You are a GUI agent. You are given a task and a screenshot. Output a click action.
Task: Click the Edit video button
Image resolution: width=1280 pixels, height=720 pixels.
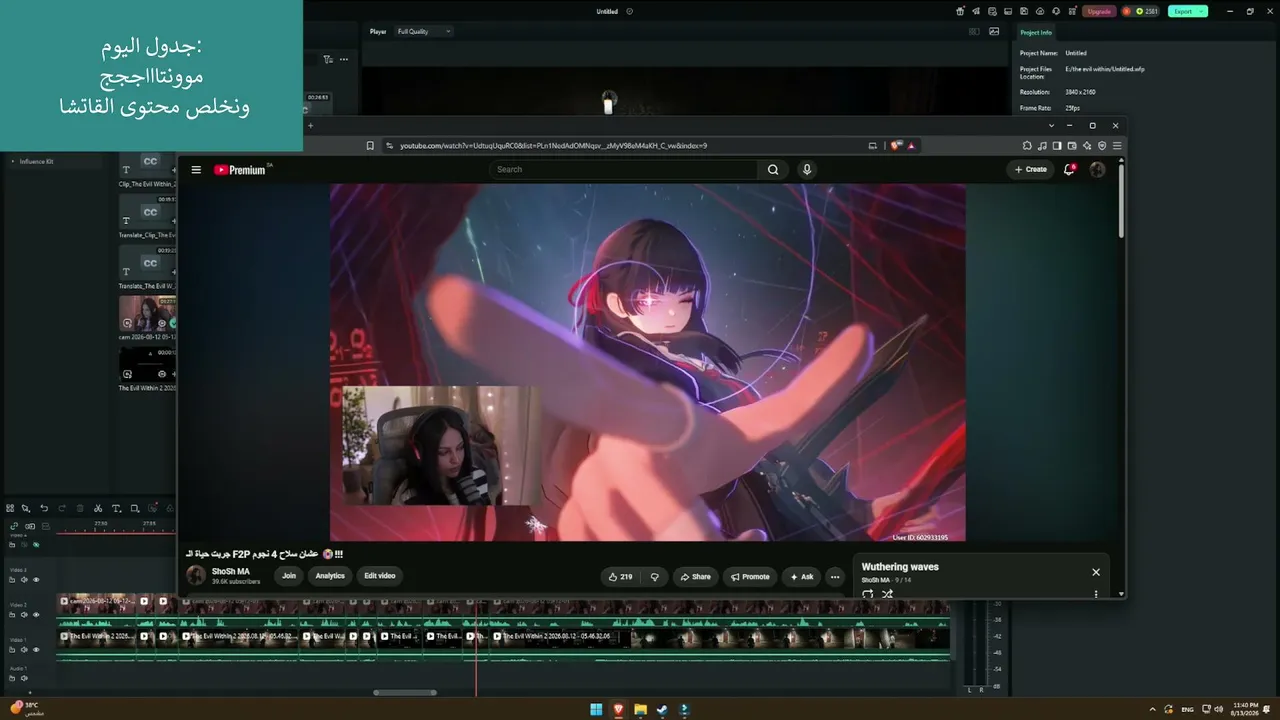click(380, 576)
